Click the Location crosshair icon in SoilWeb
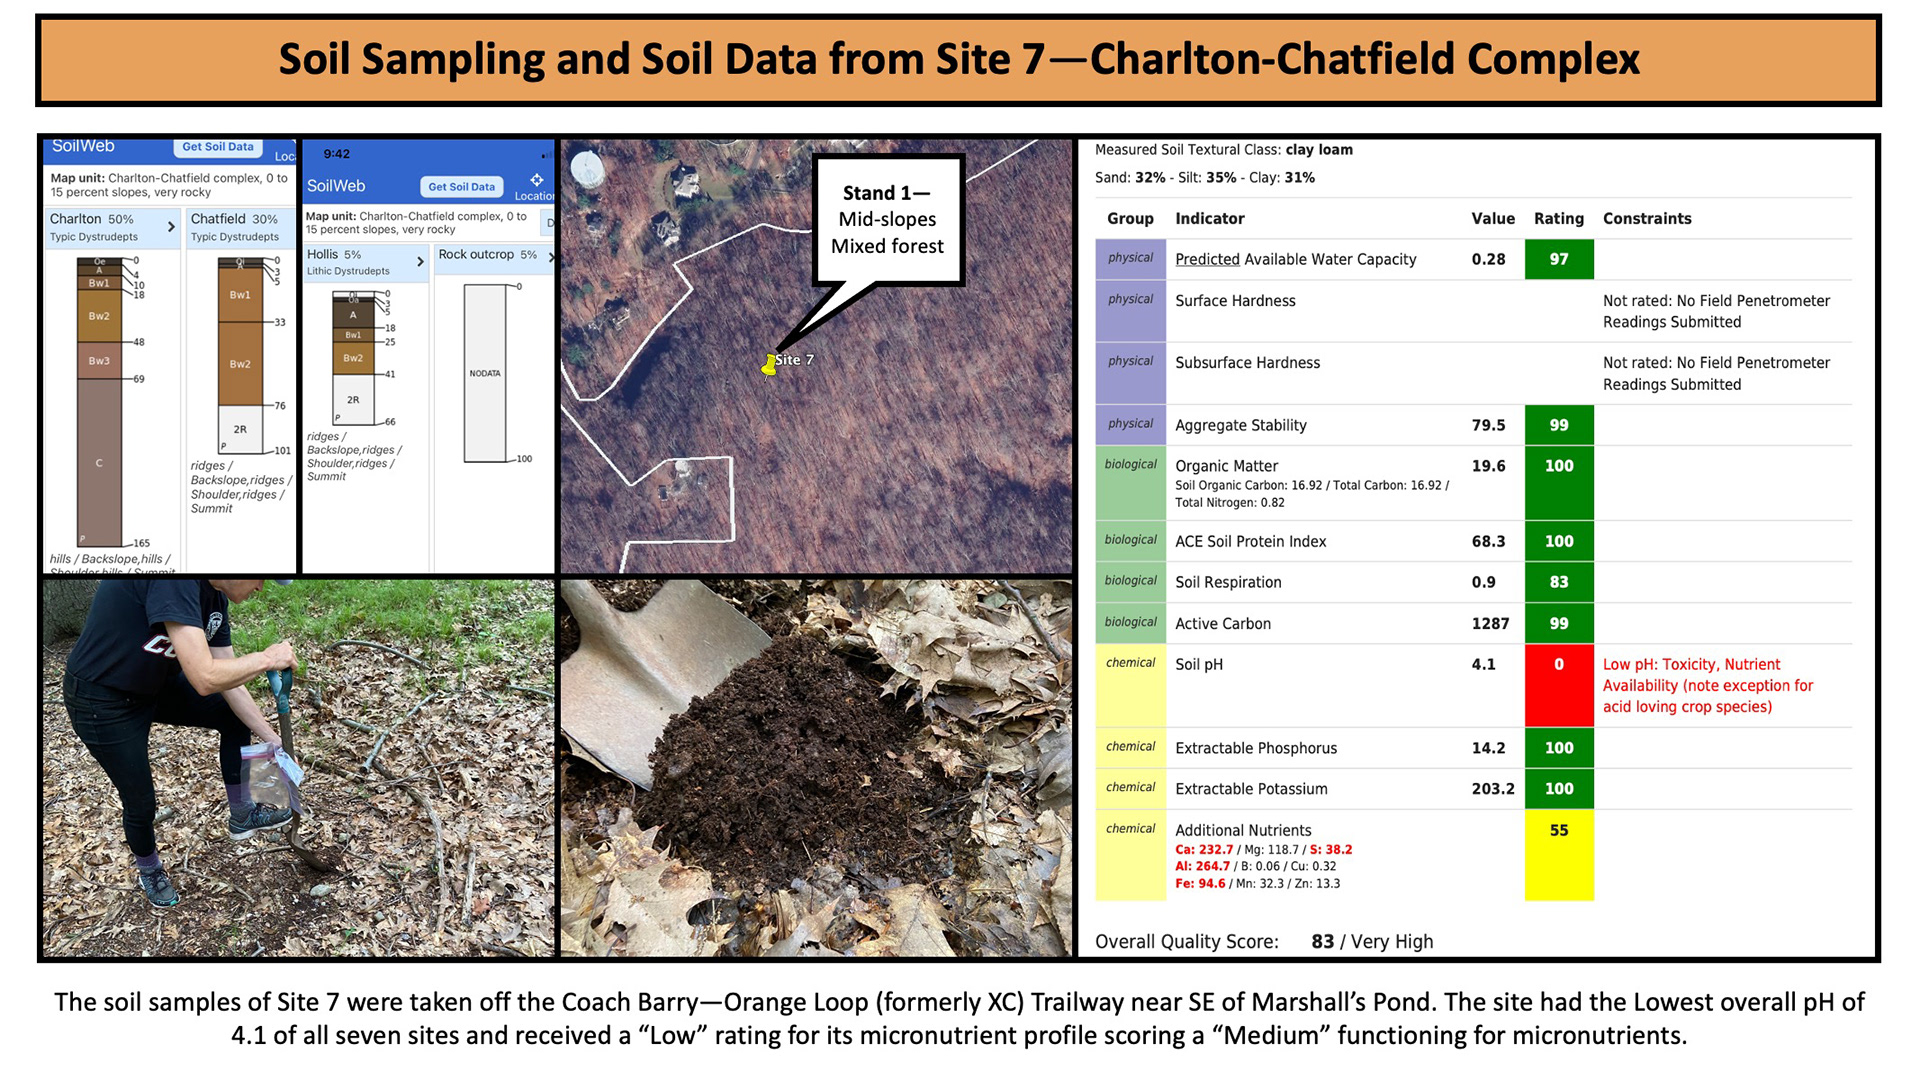The image size is (1920, 1080). [x=537, y=180]
